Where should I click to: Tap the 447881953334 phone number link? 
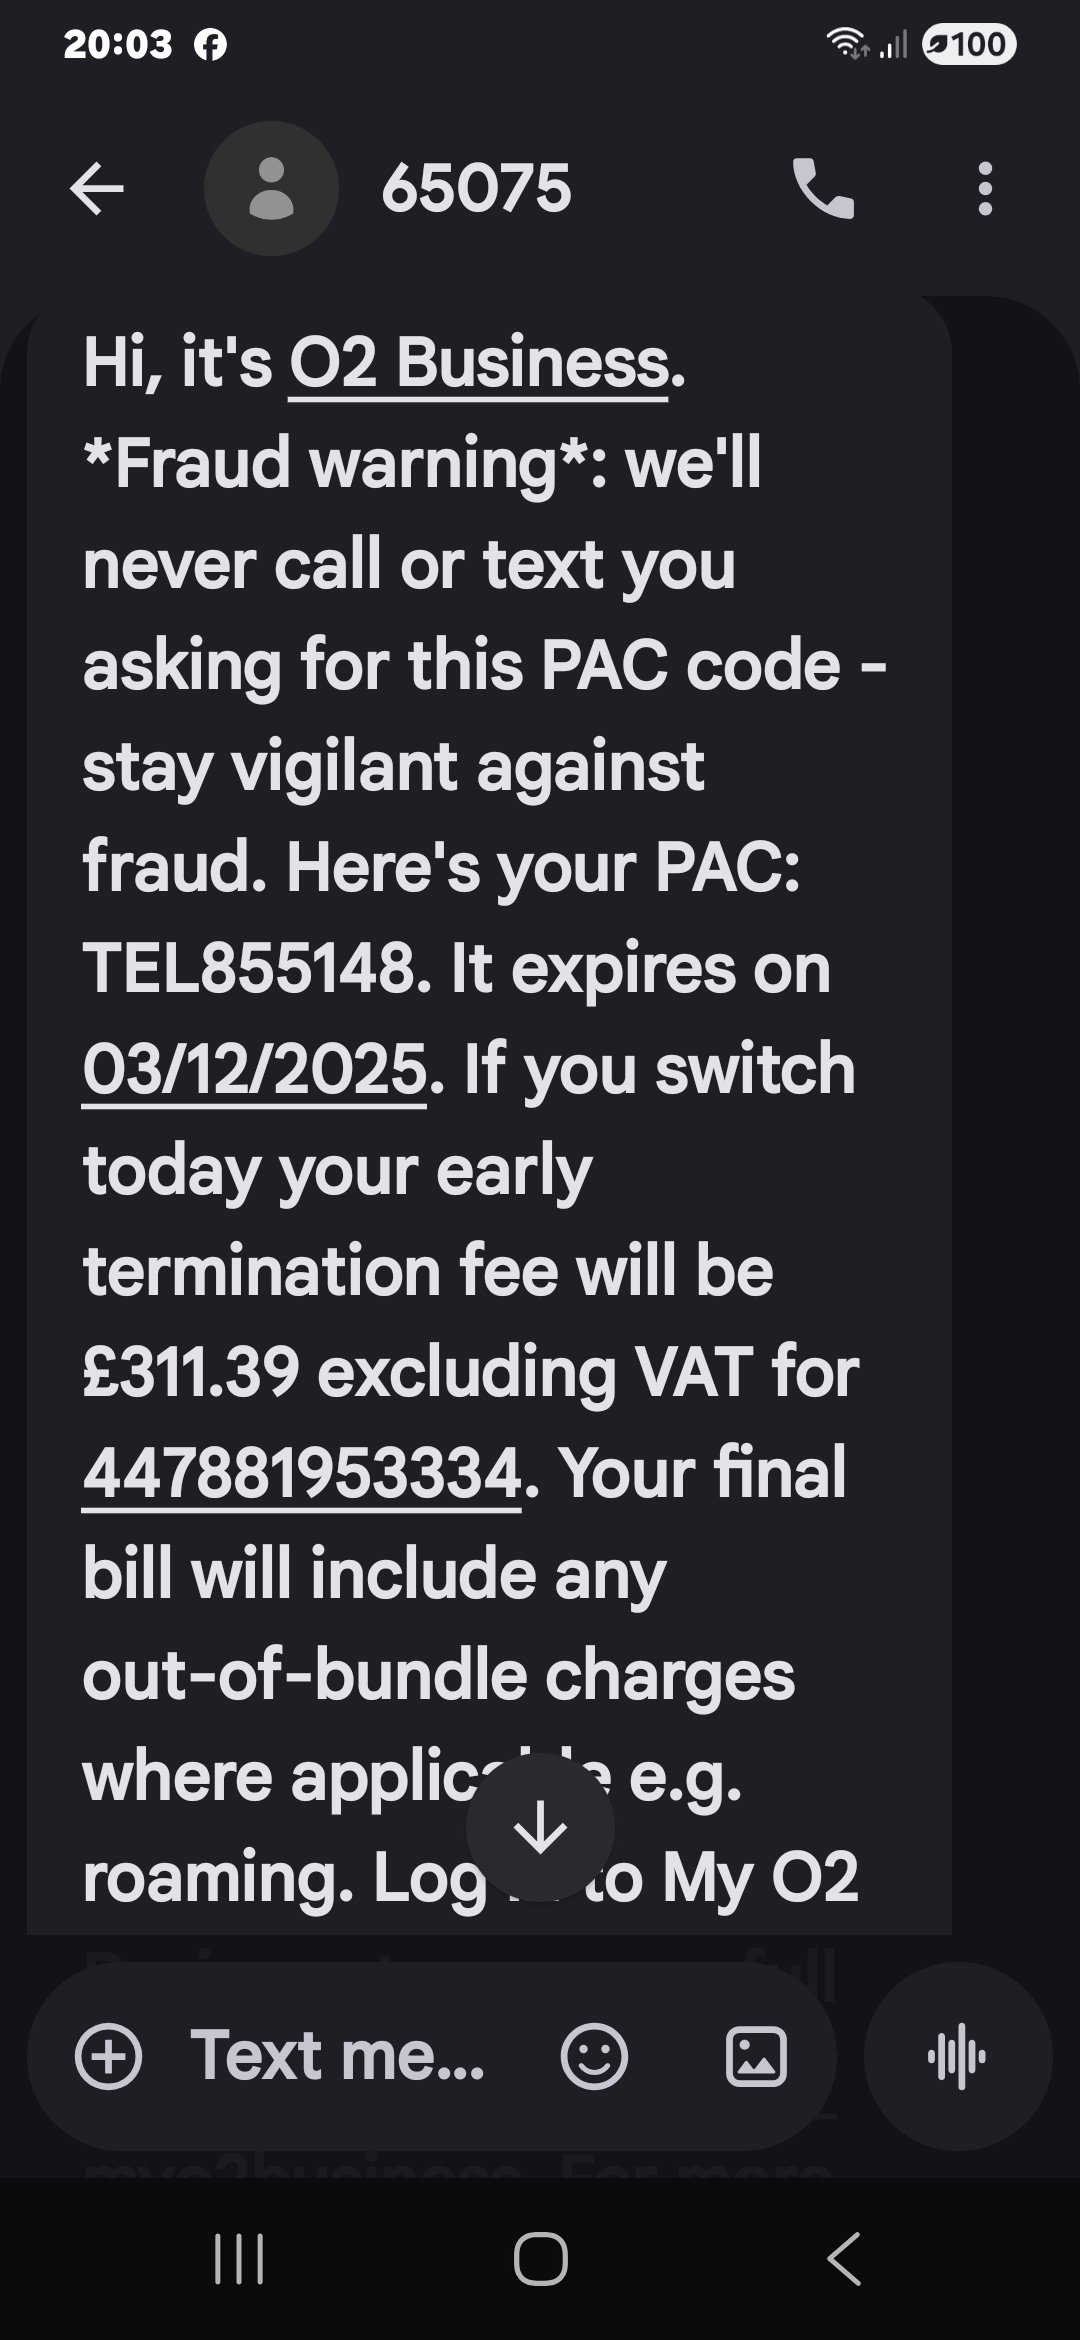pos(302,1473)
